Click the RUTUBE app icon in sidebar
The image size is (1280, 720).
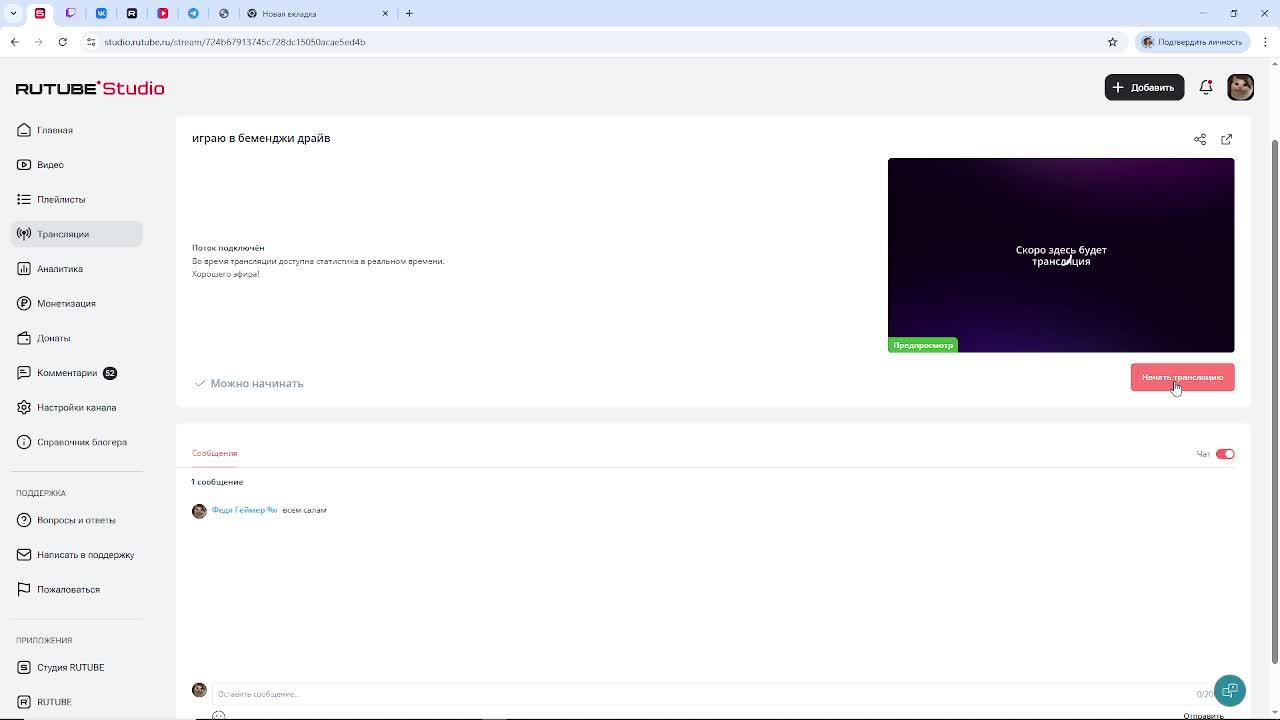pyautogui.click(x=24, y=702)
